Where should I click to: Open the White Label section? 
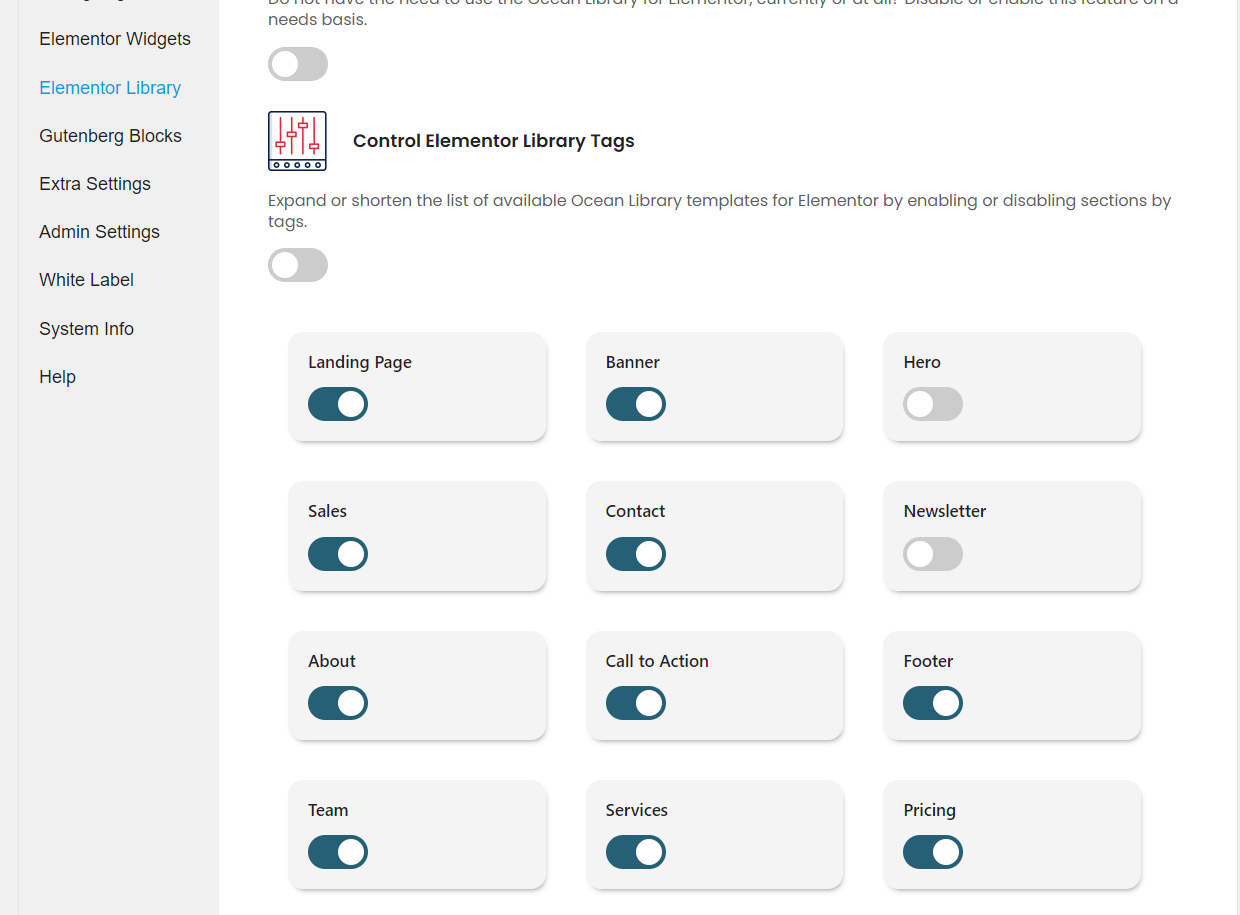click(x=86, y=280)
